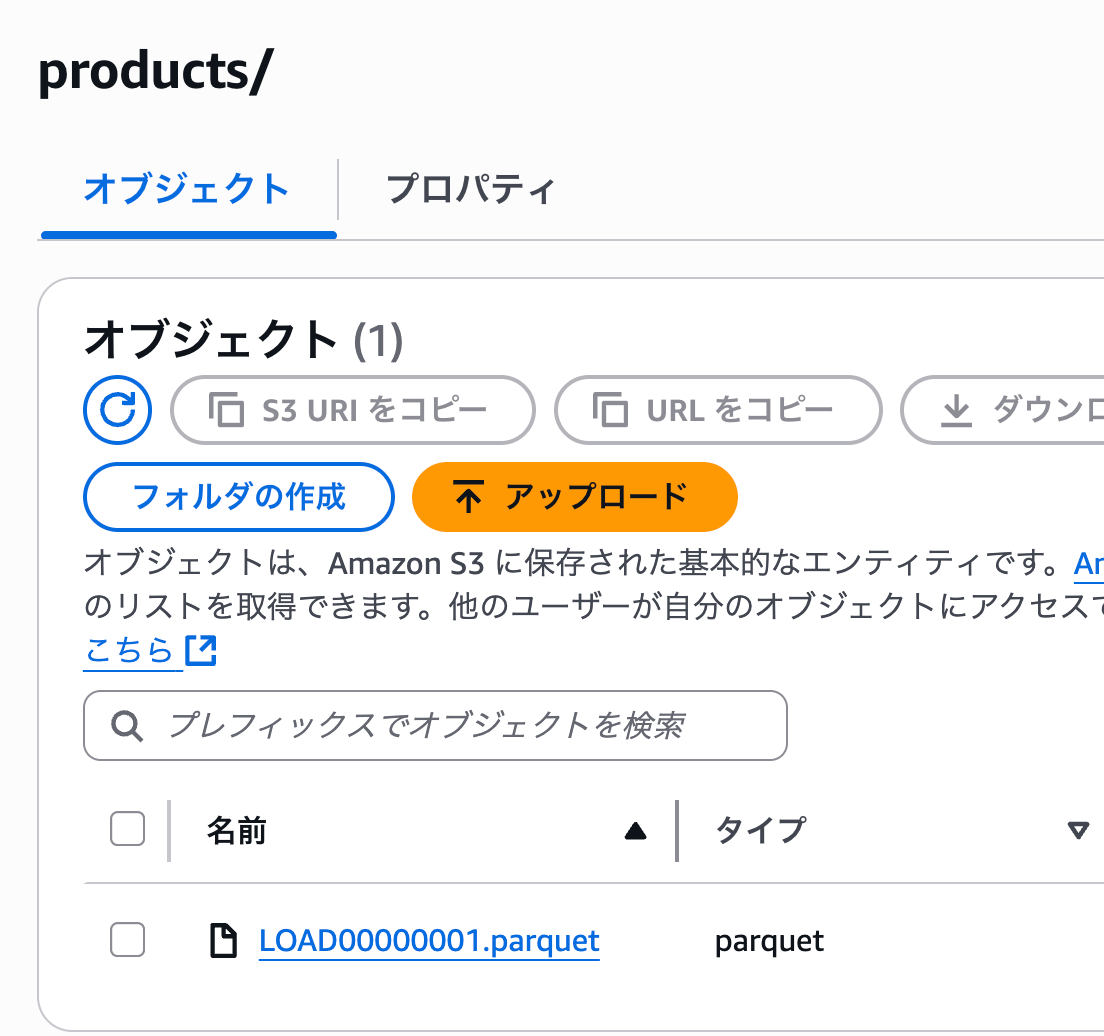Switch to the プロパティ tab
Viewport: 1104px width, 1036px height.
click(470, 189)
